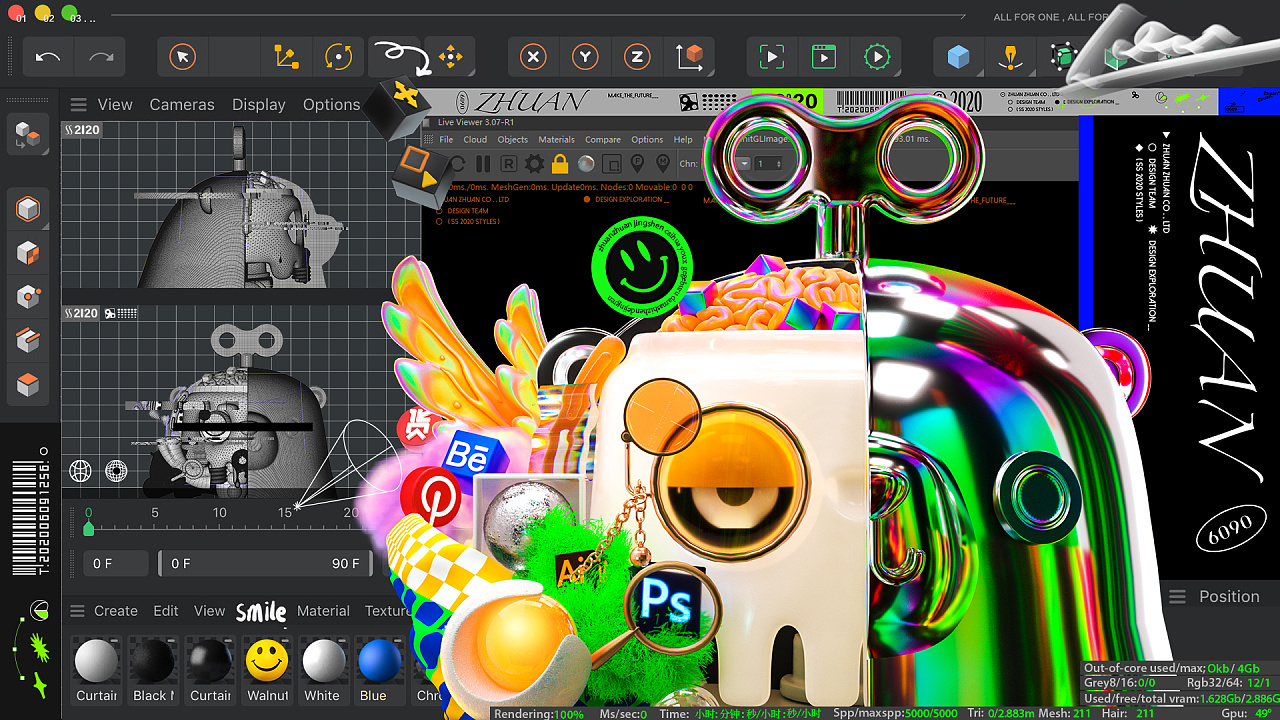Open Render Settings gear-clapper icon
Image resolution: width=1280 pixels, height=720 pixels.
tap(877, 57)
